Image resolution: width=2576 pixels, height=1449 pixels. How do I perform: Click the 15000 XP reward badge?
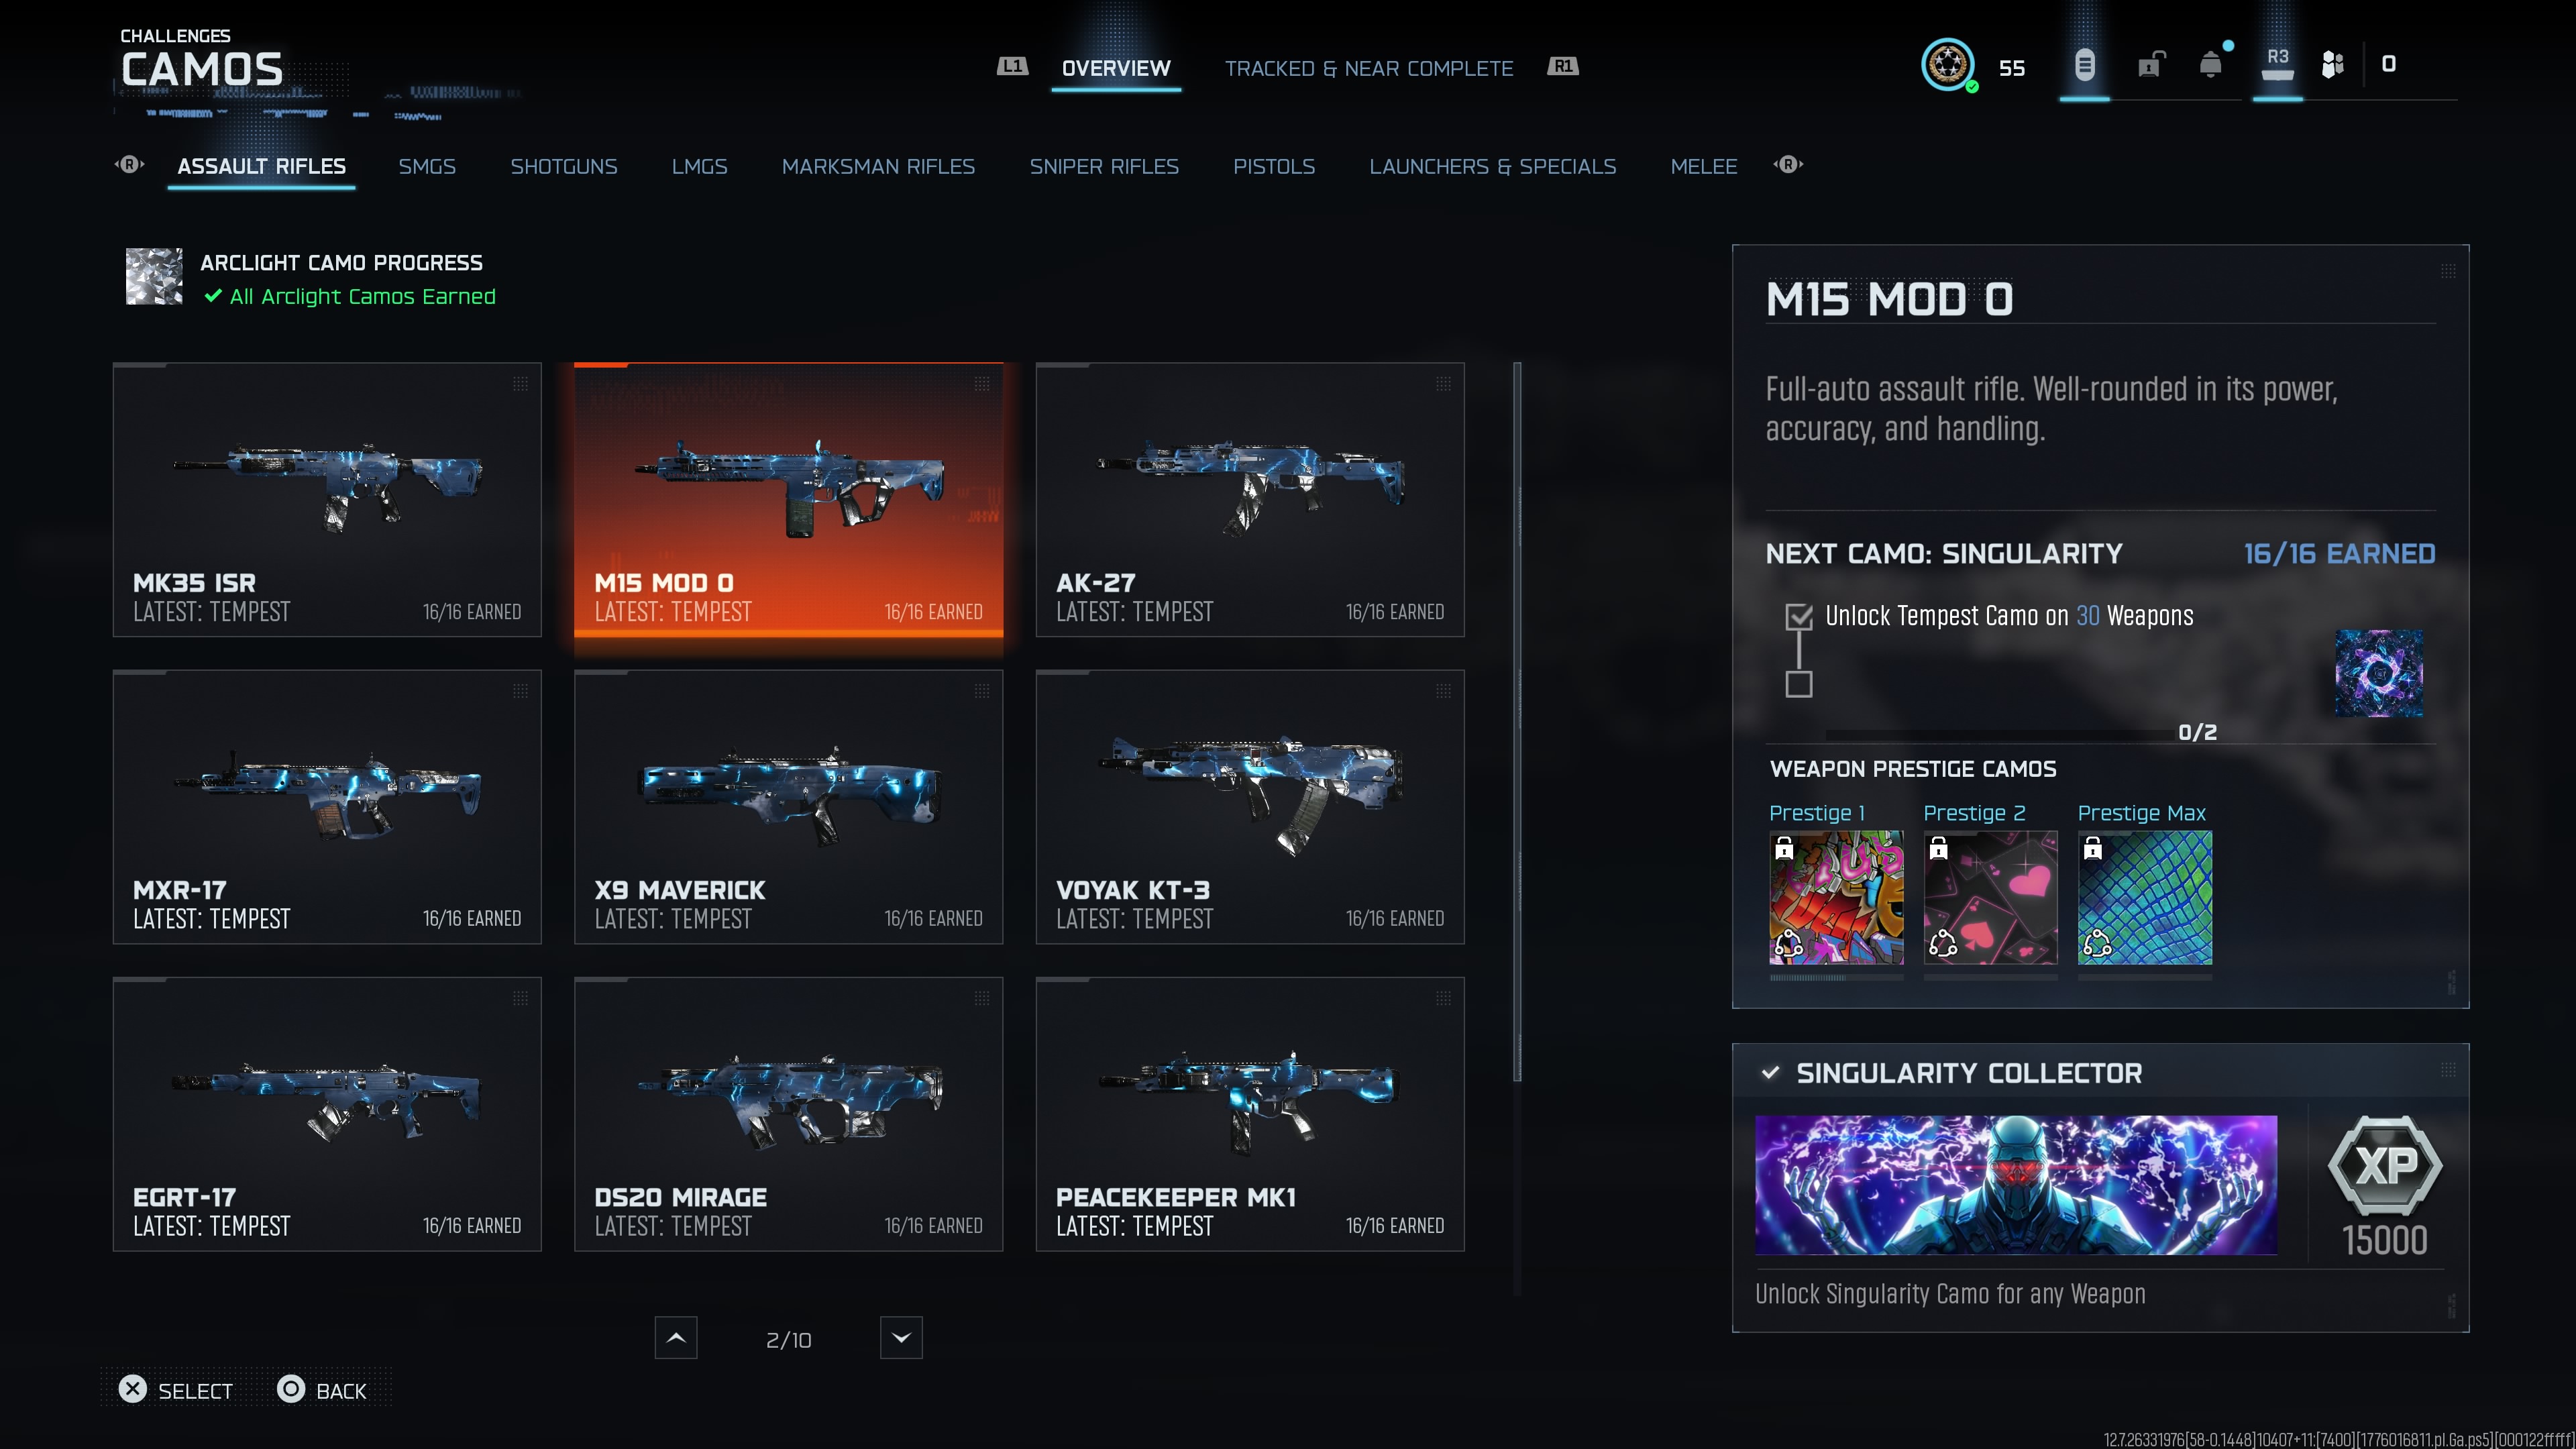pyautogui.click(x=2385, y=1186)
